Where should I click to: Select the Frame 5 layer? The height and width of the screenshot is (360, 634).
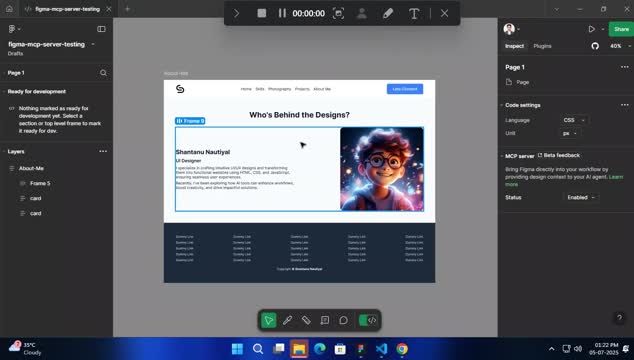click(x=40, y=183)
